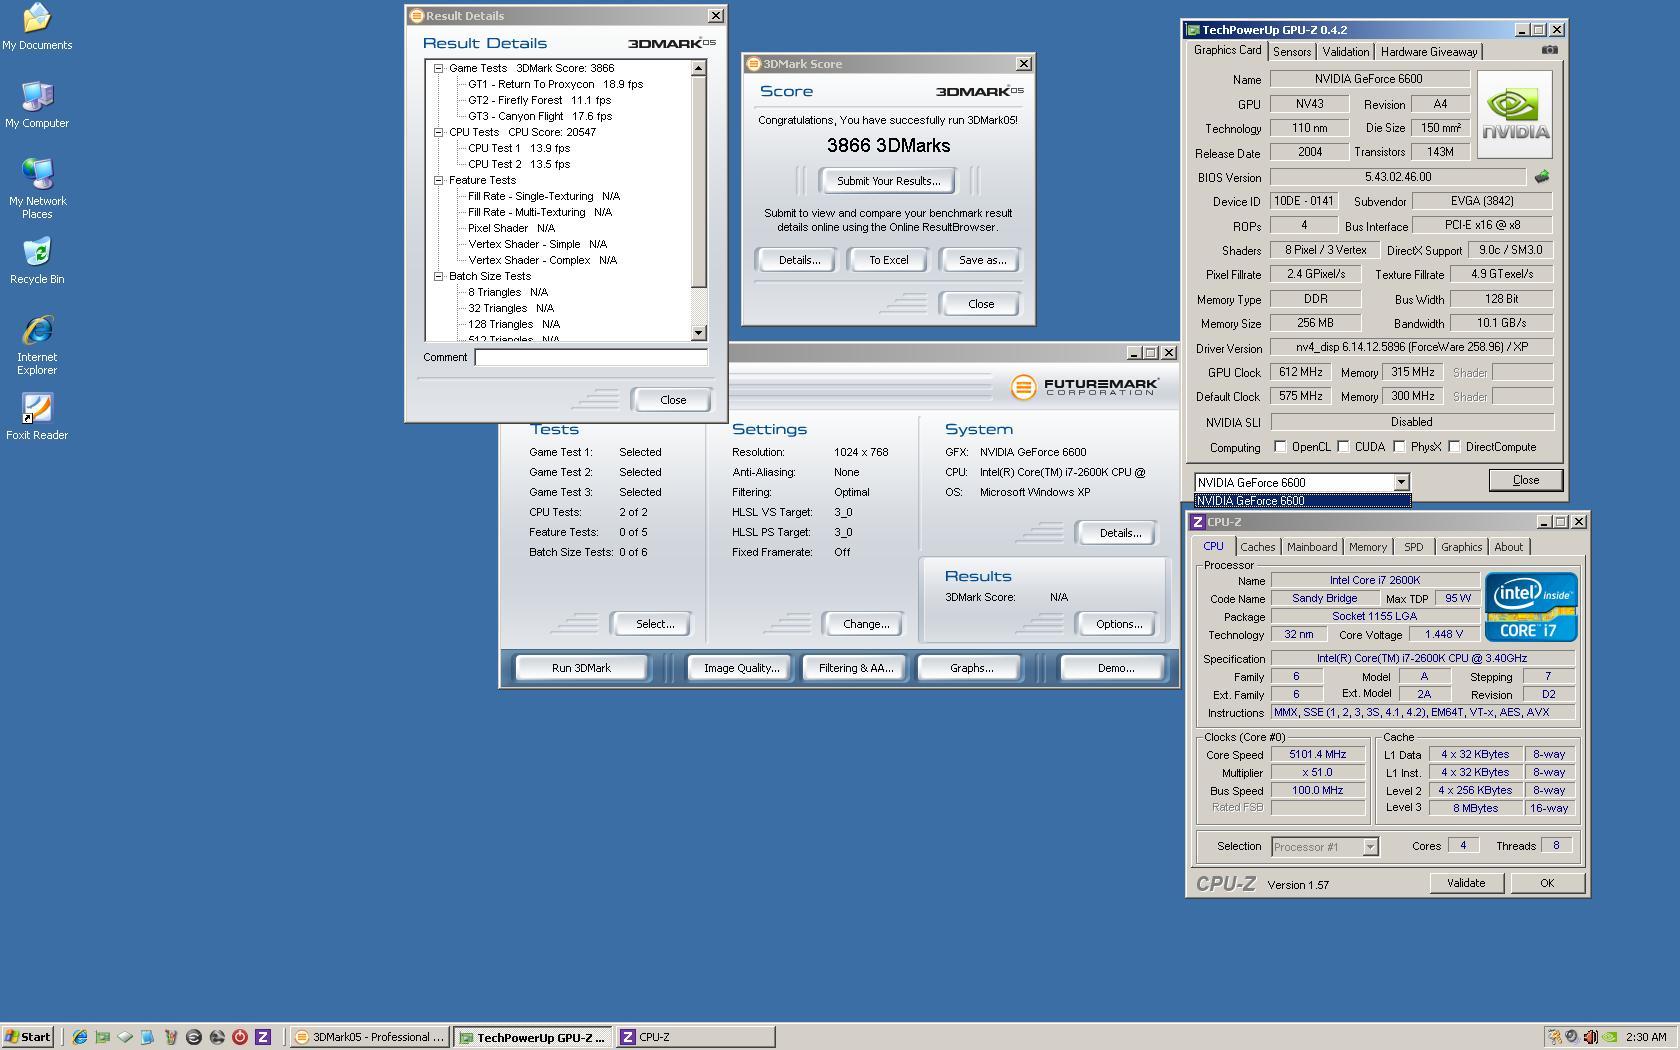The width and height of the screenshot is (1680, 1050).
Task: Launch Internet Explorer from the desktop
Action: click(x=37, y=345)
